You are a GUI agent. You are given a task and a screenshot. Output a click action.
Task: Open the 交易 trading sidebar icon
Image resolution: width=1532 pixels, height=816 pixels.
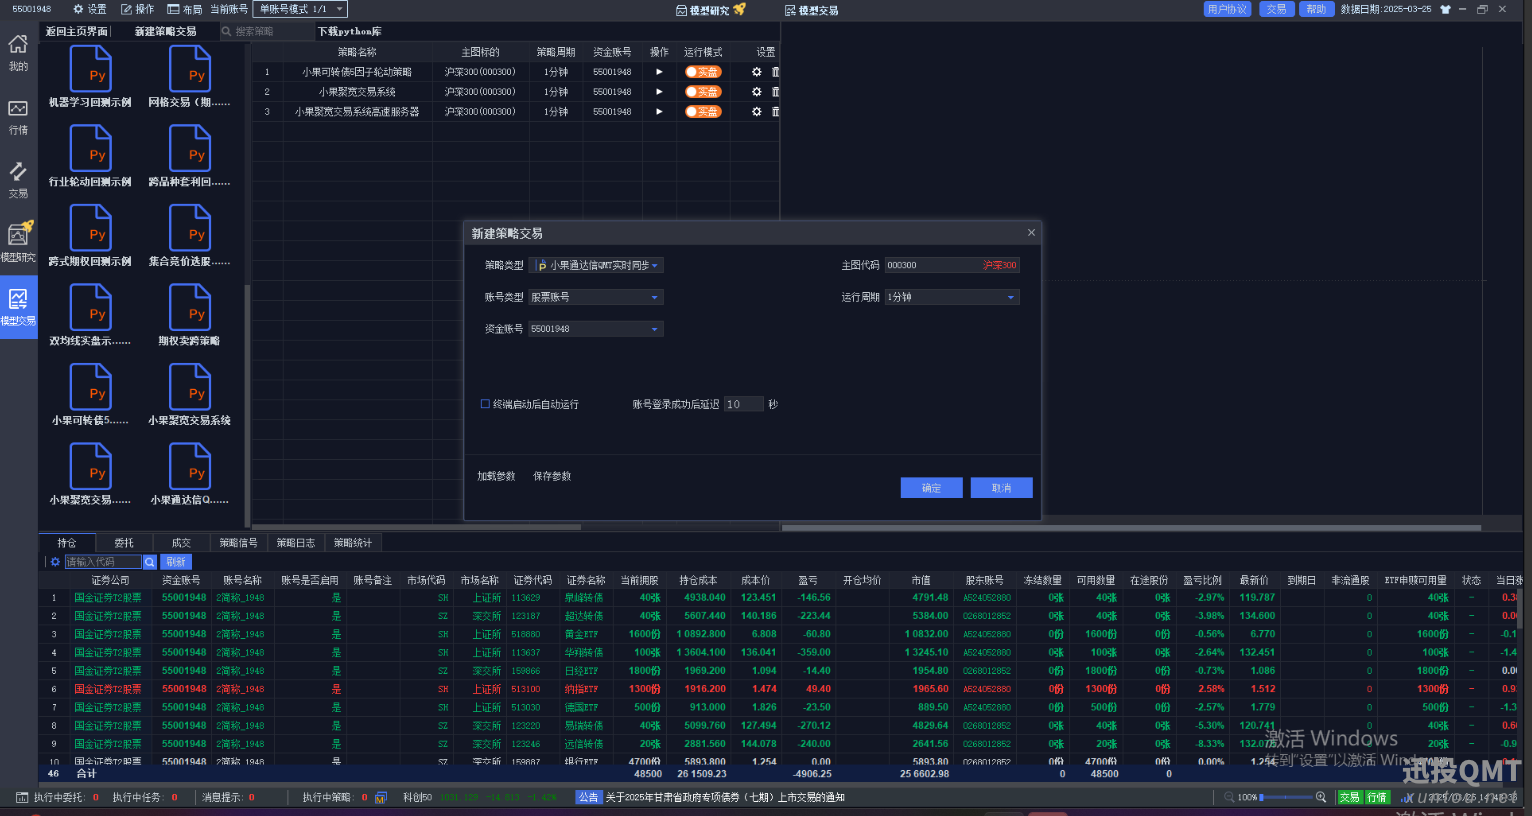(18, 180)
